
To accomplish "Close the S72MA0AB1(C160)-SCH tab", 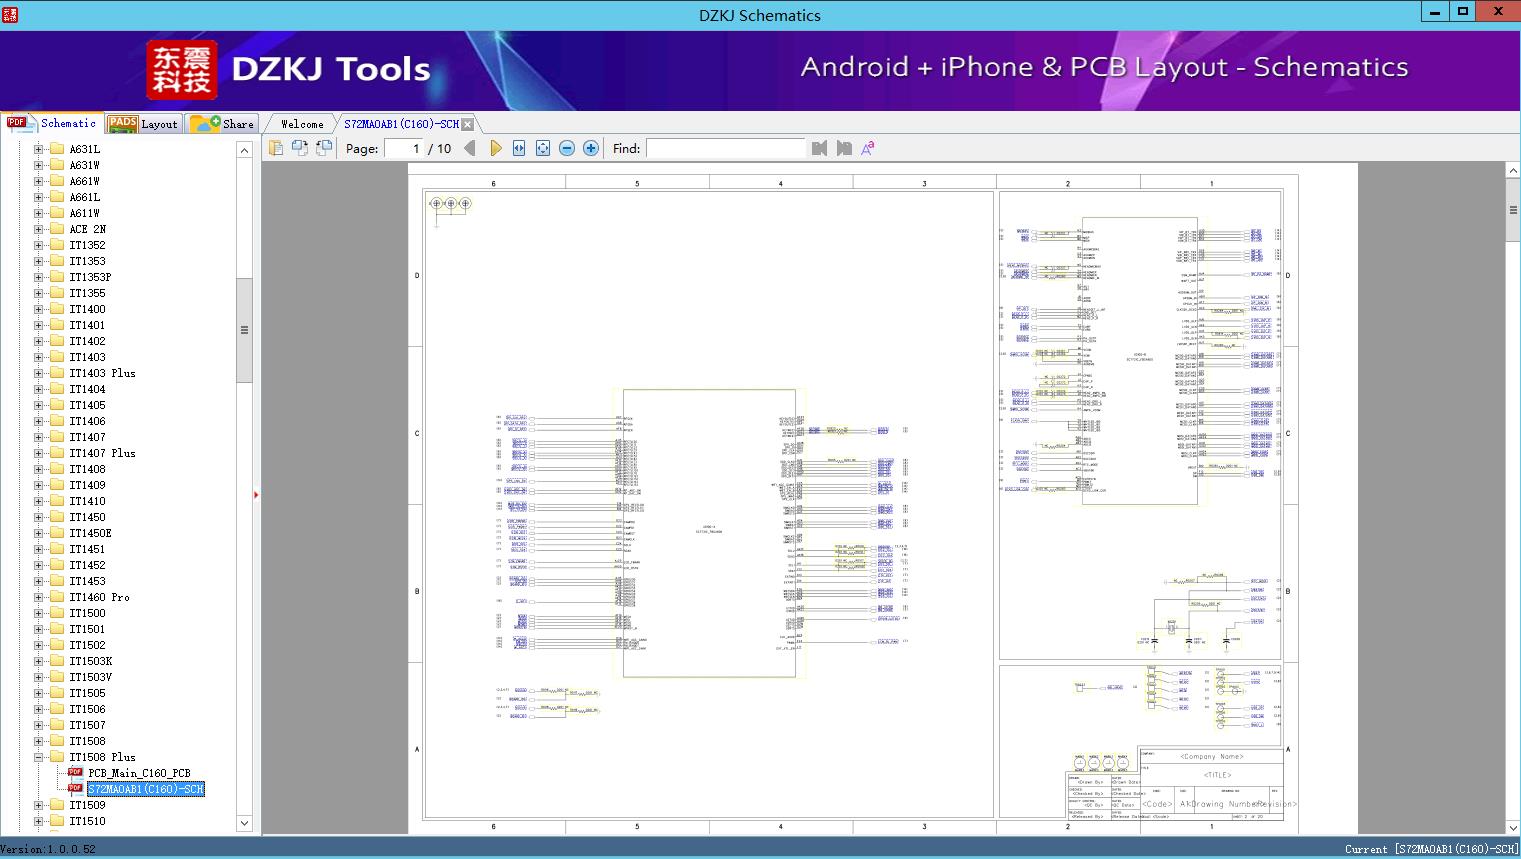I will click(467, 125).
